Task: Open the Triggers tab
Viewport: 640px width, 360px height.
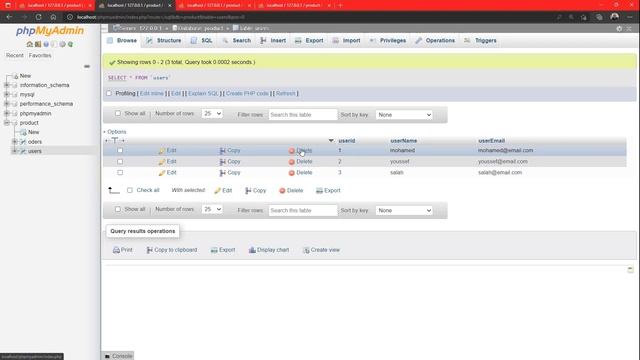Action: click(480, 40)
